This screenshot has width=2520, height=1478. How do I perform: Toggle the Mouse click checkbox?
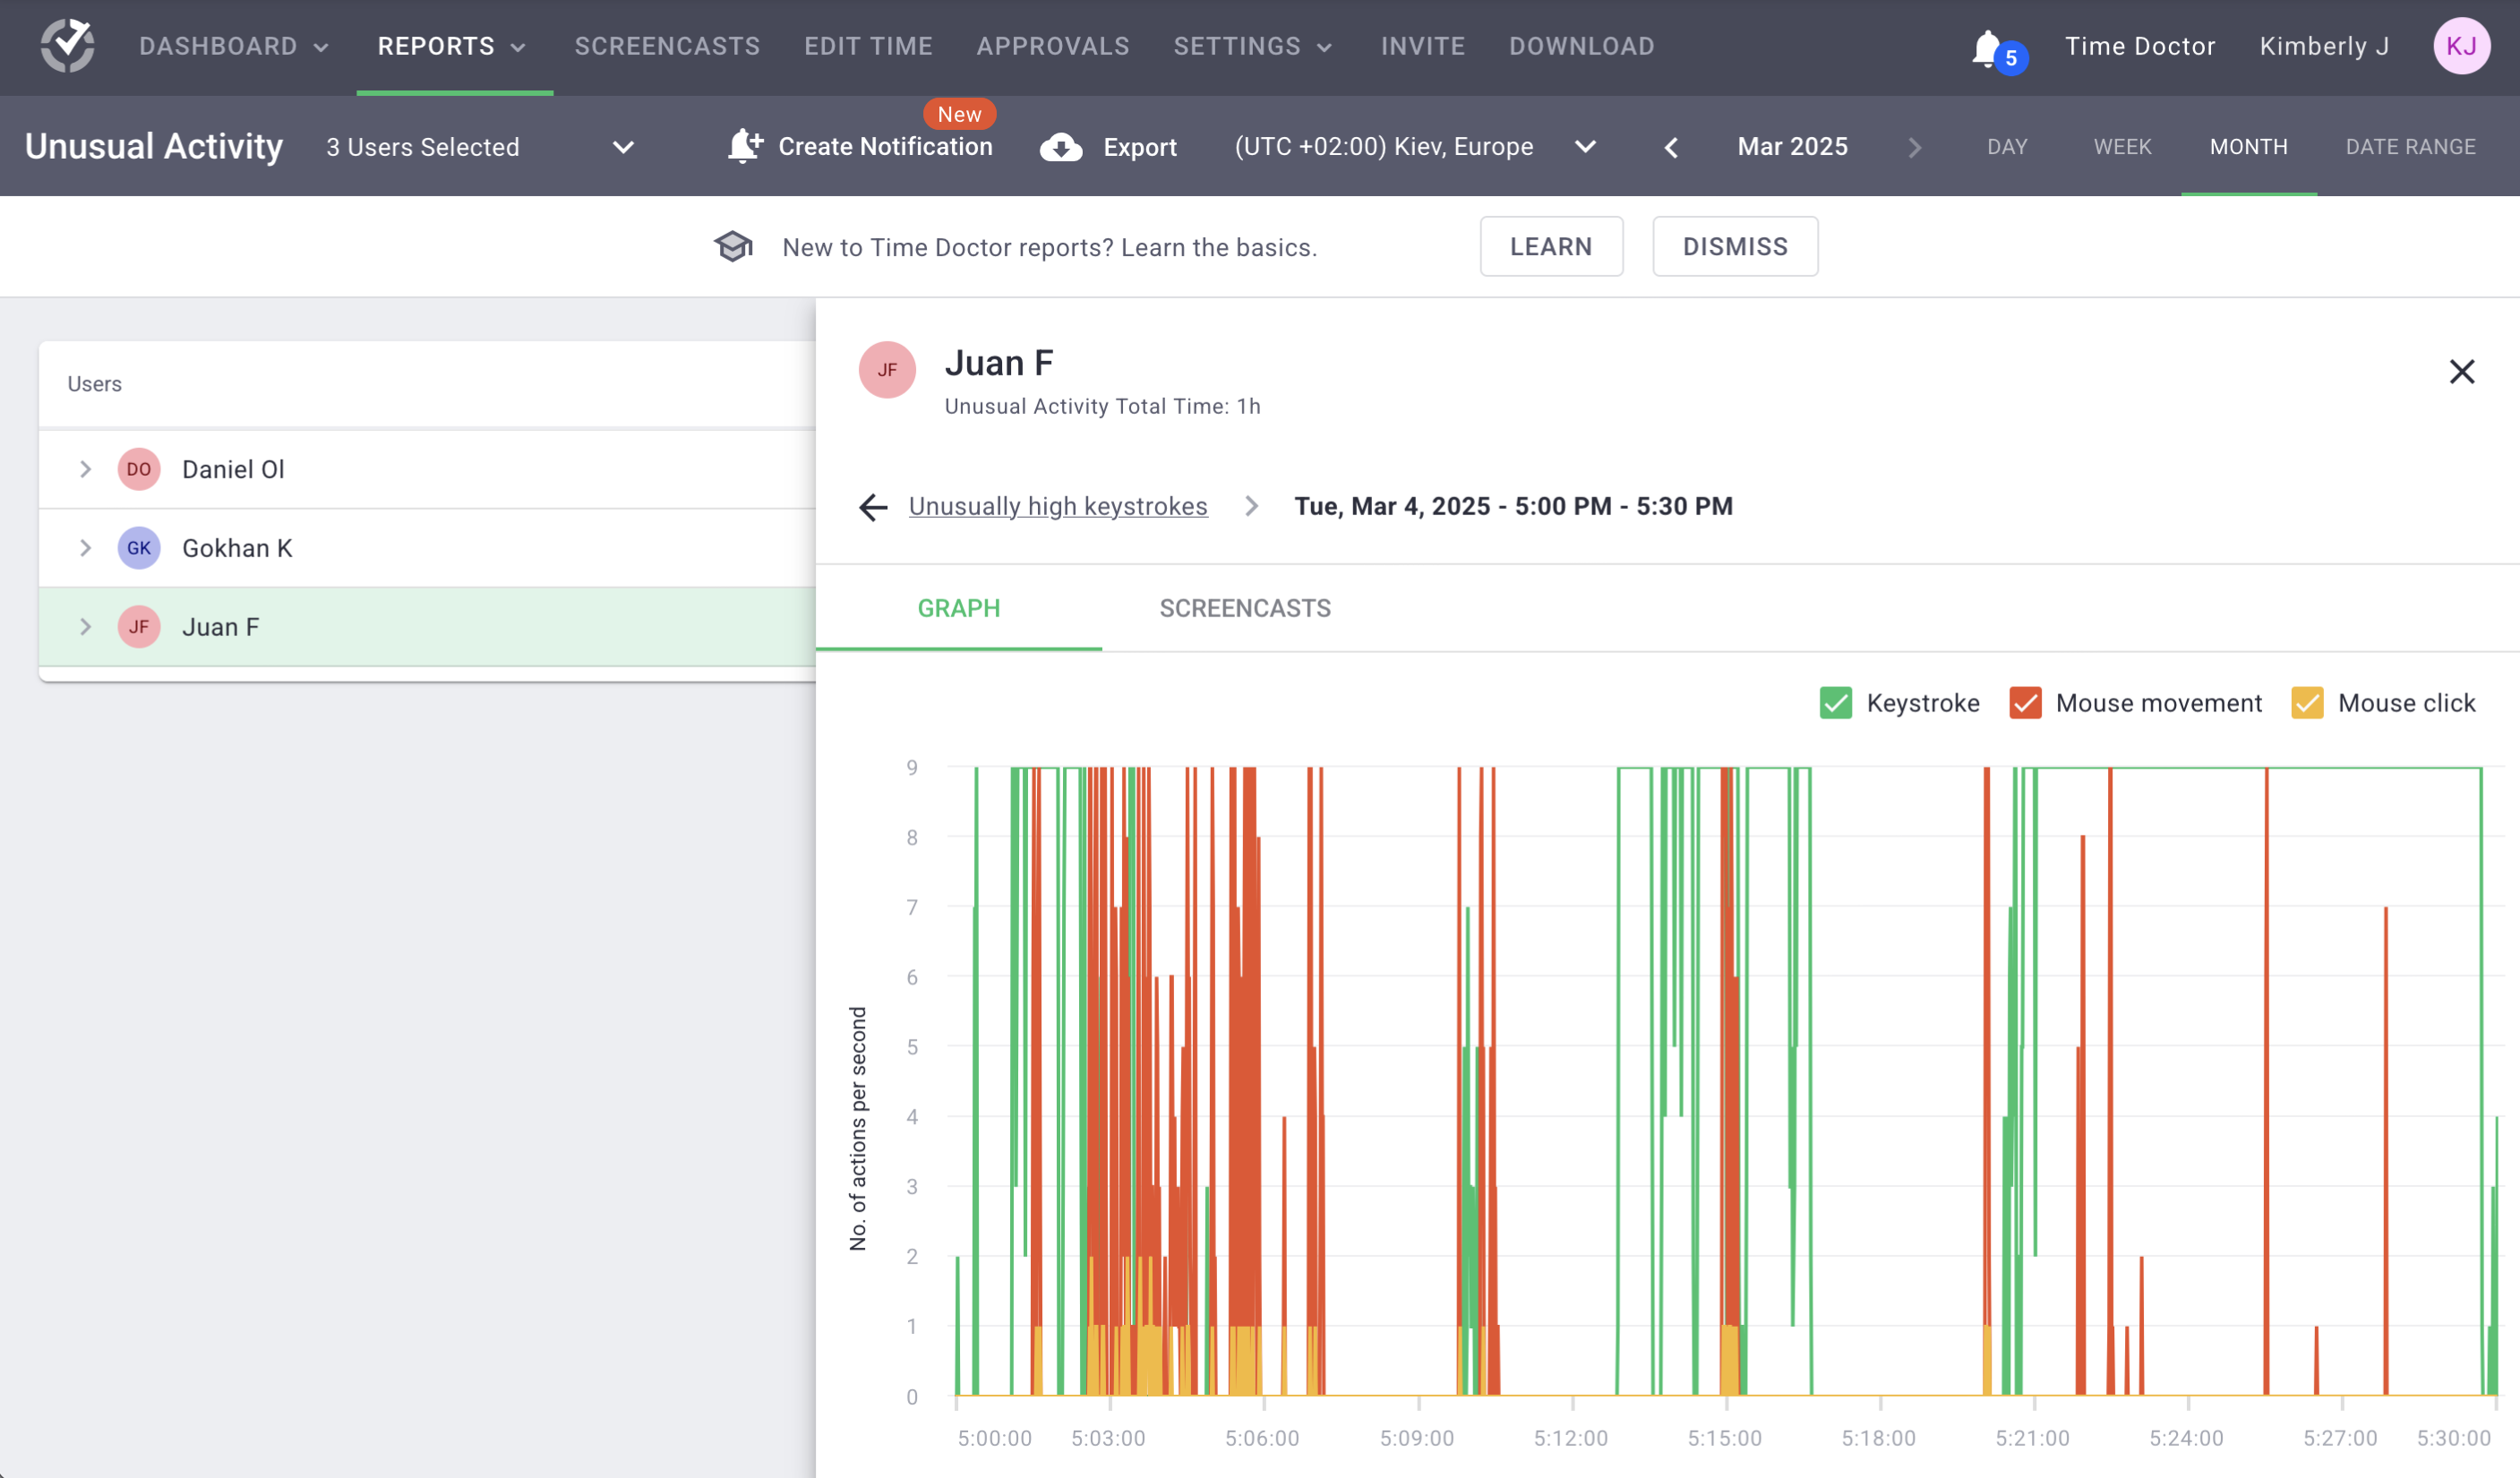2307,703
